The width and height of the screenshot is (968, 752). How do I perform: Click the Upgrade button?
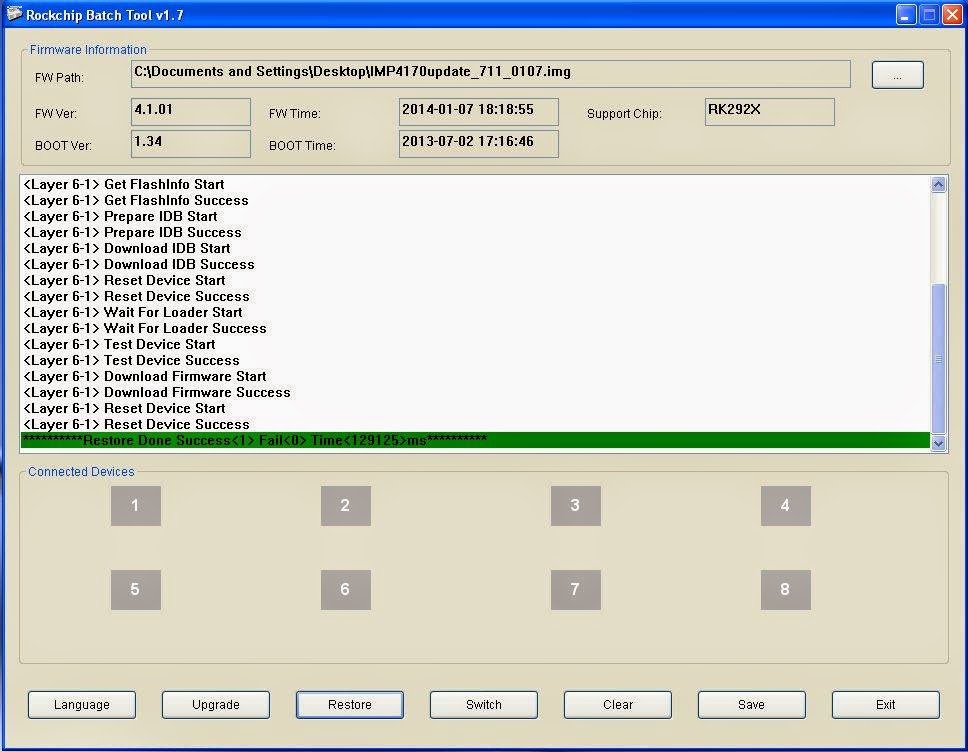215,704
